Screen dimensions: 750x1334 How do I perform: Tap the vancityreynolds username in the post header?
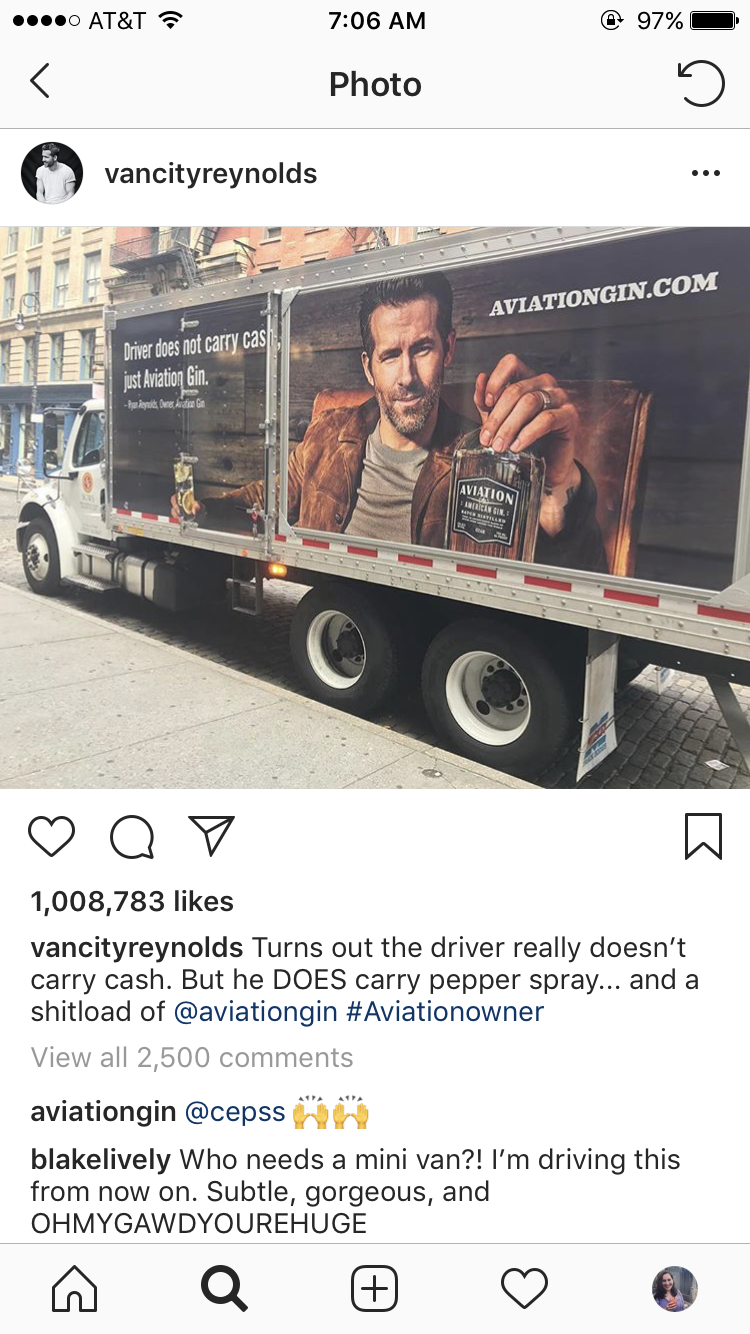click(x=211, y=173)
